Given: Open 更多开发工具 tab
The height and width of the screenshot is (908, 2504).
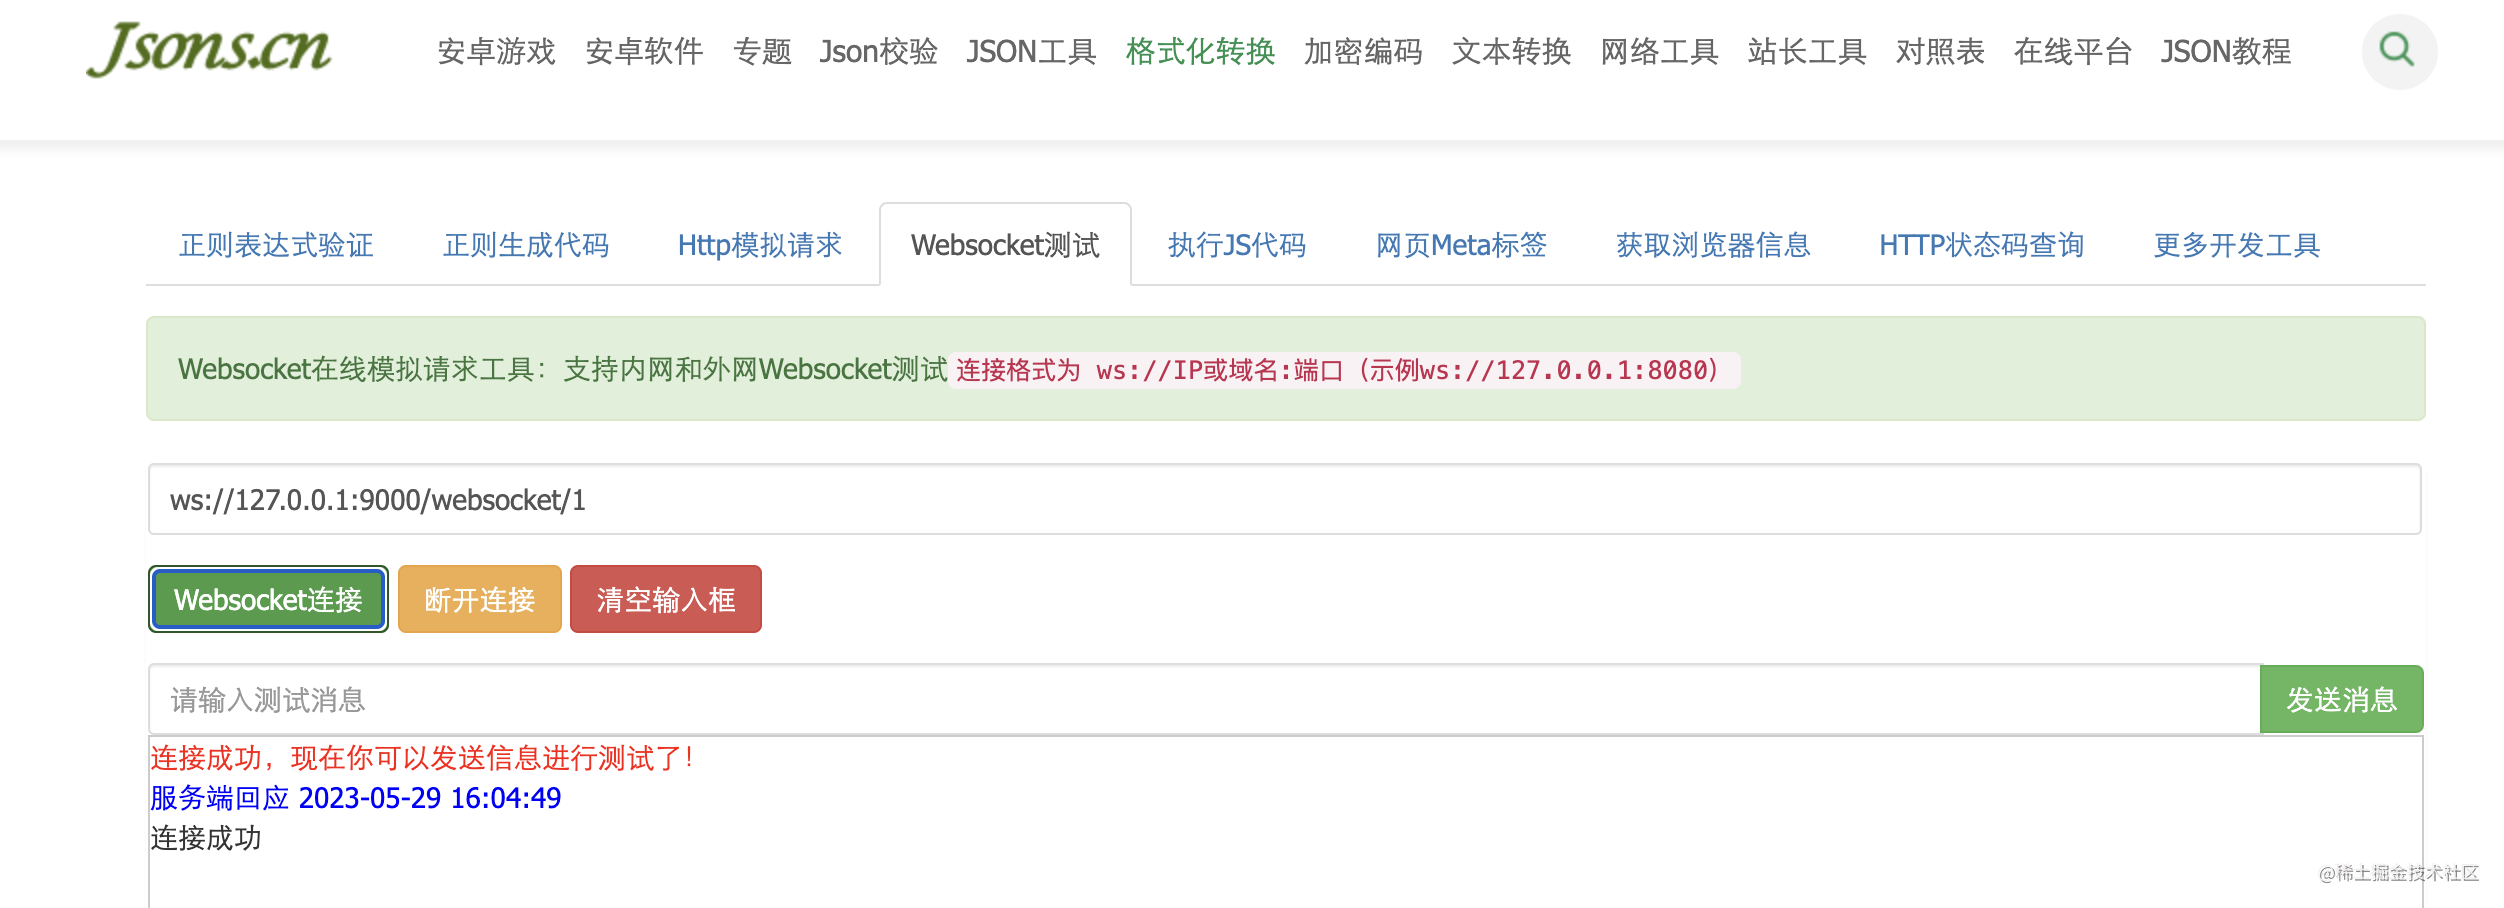Looking at the screenshot, I should coord(2236,245).
